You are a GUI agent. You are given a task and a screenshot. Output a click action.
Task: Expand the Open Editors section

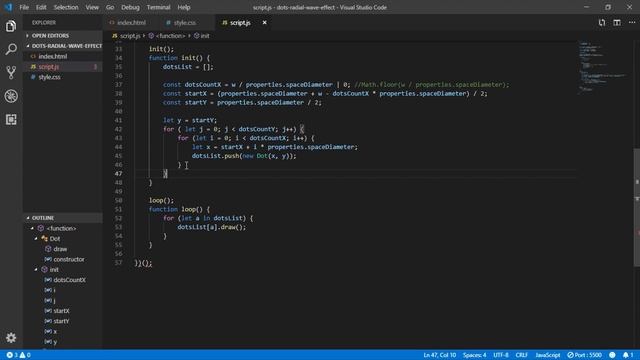[62, 36]
